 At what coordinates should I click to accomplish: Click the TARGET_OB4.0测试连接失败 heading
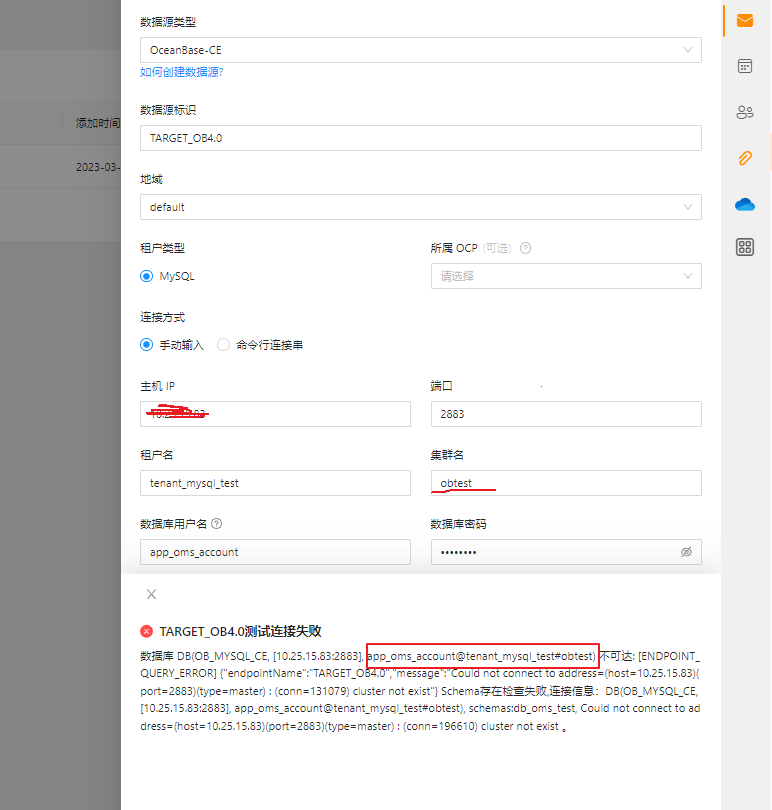pos(240,631)
